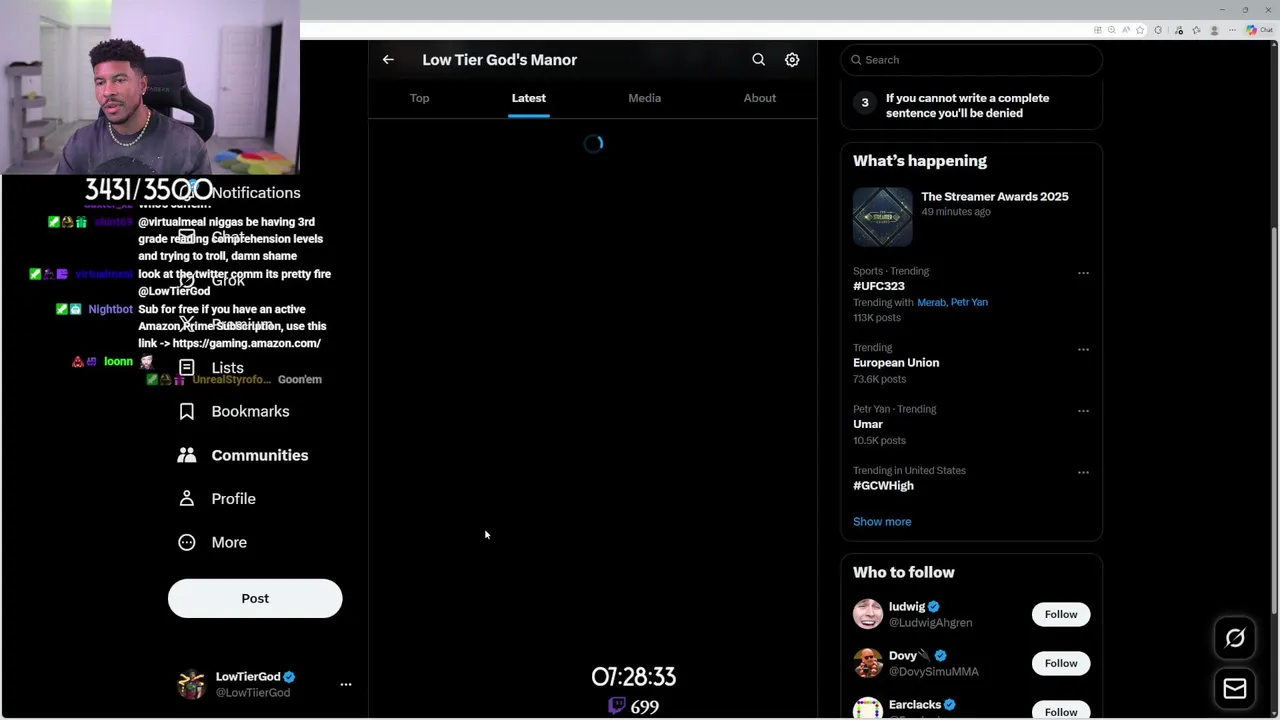This screenshot has height=720, width=1280.
Task: Open more options for European Union trend
Action: (x=1083, y=350)
